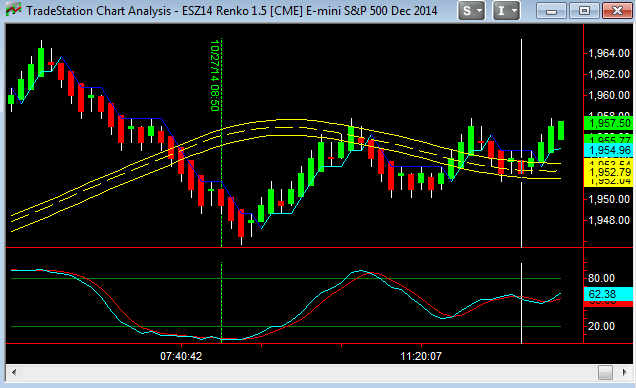Click the 20.00 oscillator axis label
Image resolution: width=636 pixels, height=388 pixels.
coord(601,326)
